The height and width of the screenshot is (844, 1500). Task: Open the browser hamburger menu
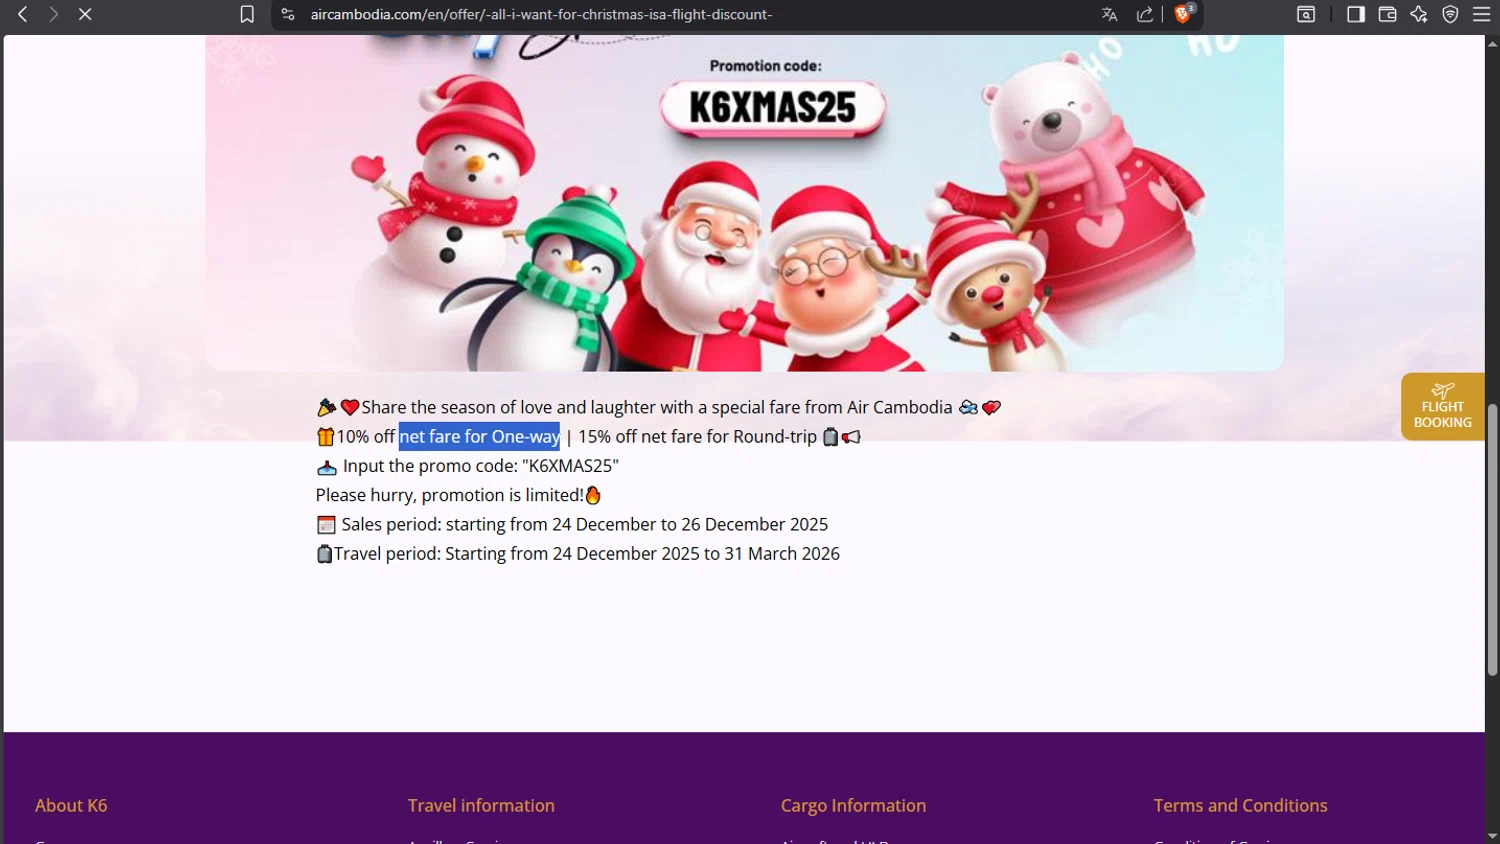(1481, 14)
